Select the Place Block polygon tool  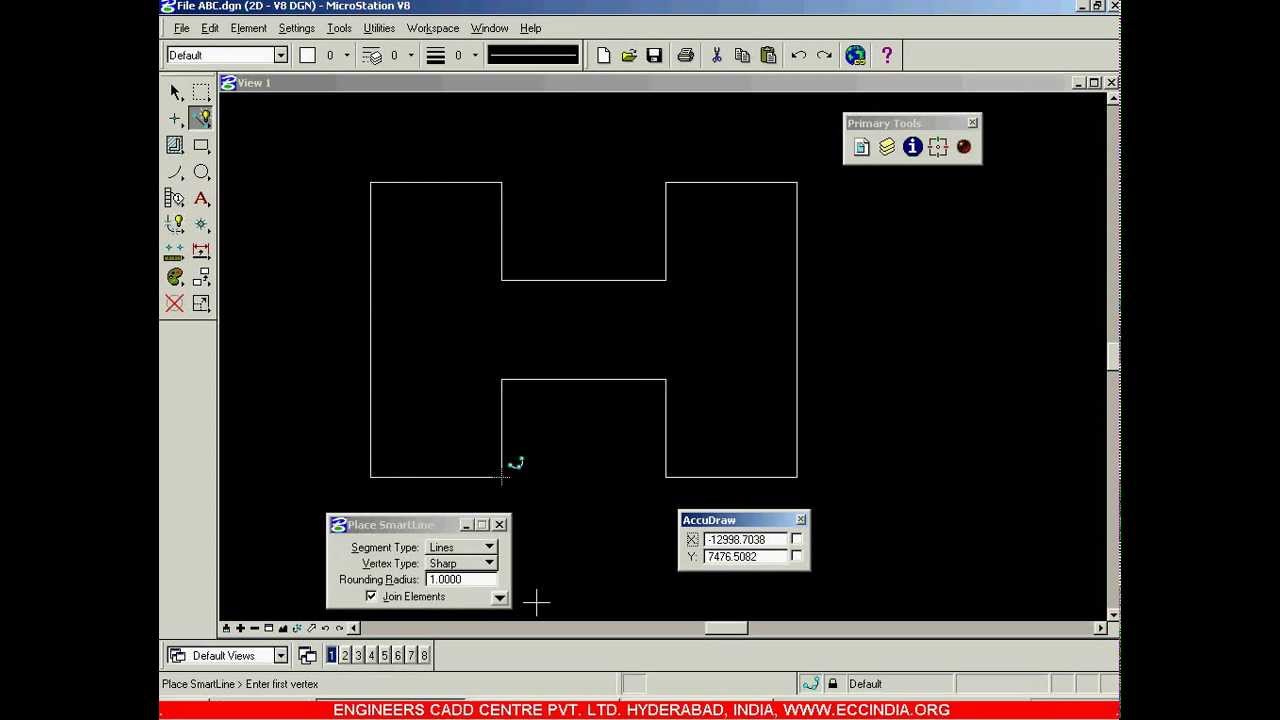201,145
